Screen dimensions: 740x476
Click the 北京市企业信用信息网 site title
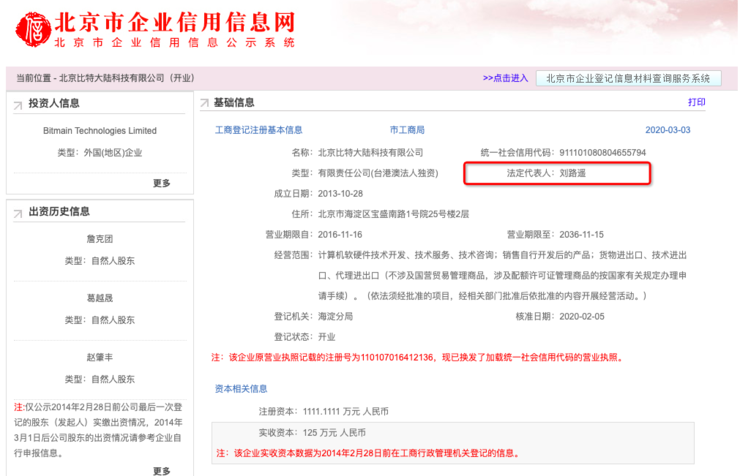(175, 22)
